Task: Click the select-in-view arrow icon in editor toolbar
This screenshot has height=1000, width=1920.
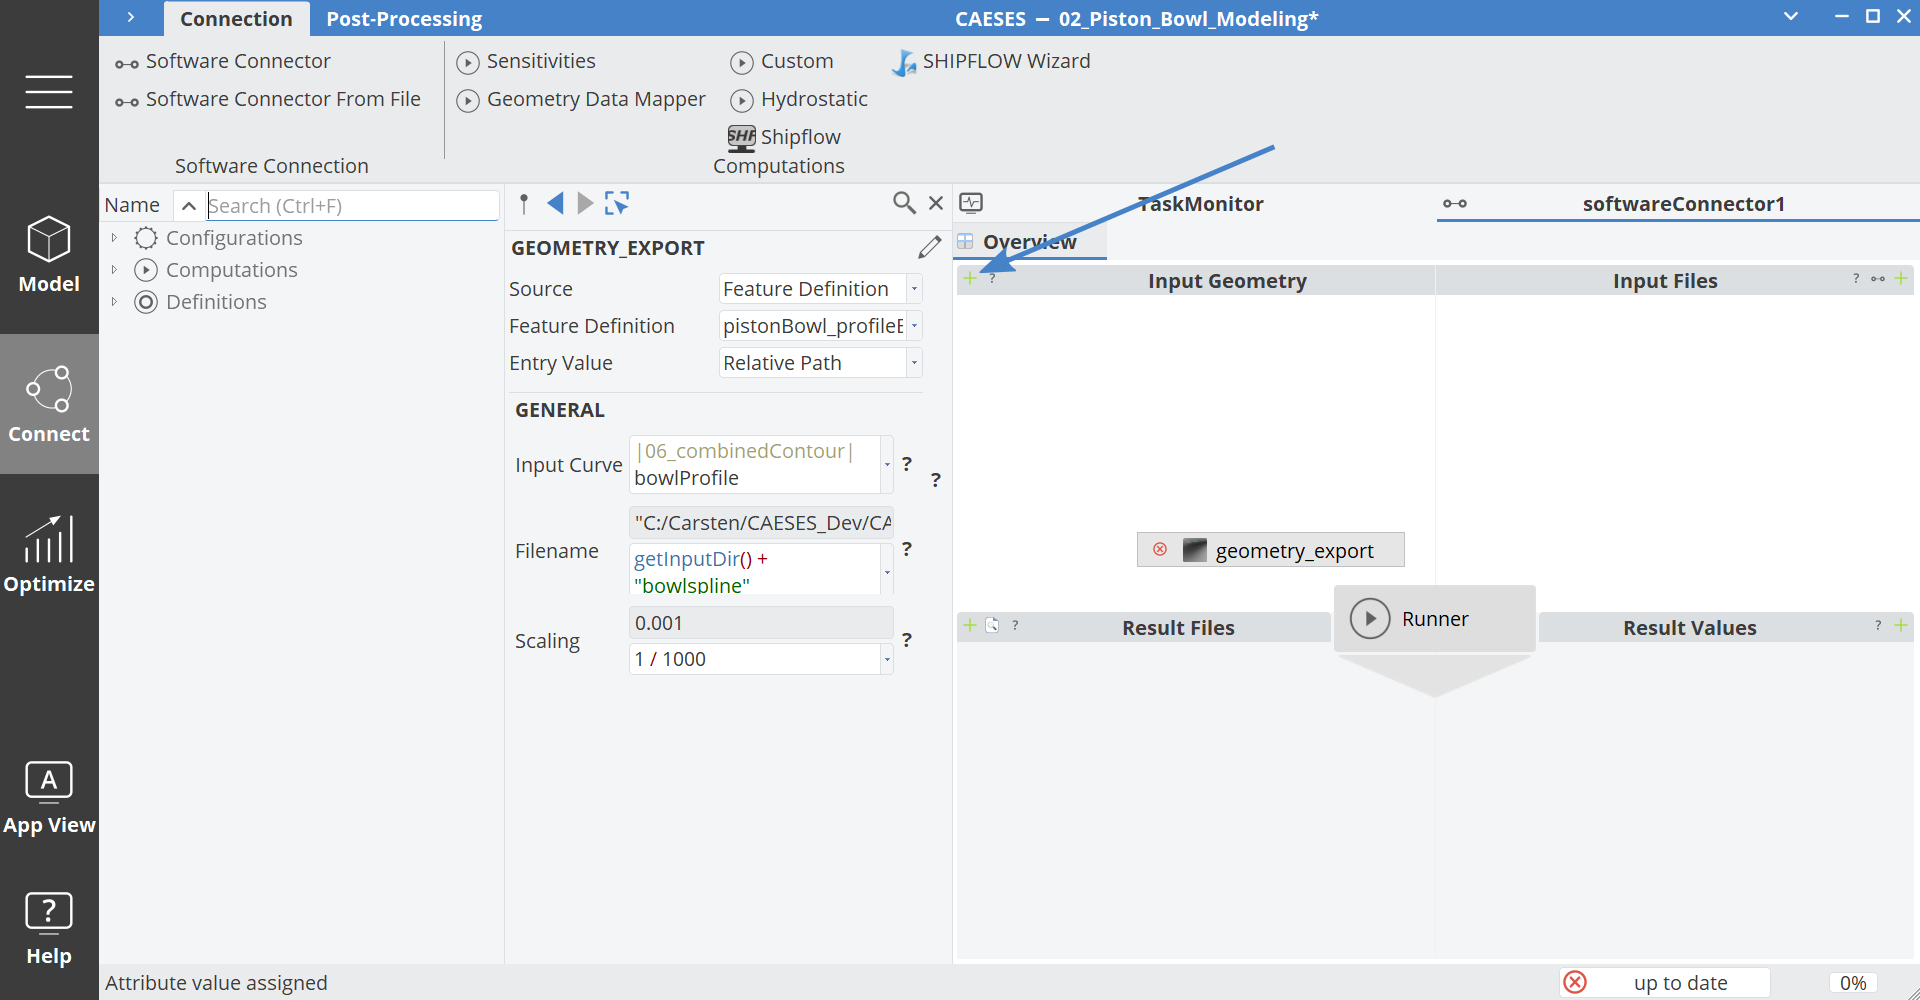Action: click(x=617, y=204)
